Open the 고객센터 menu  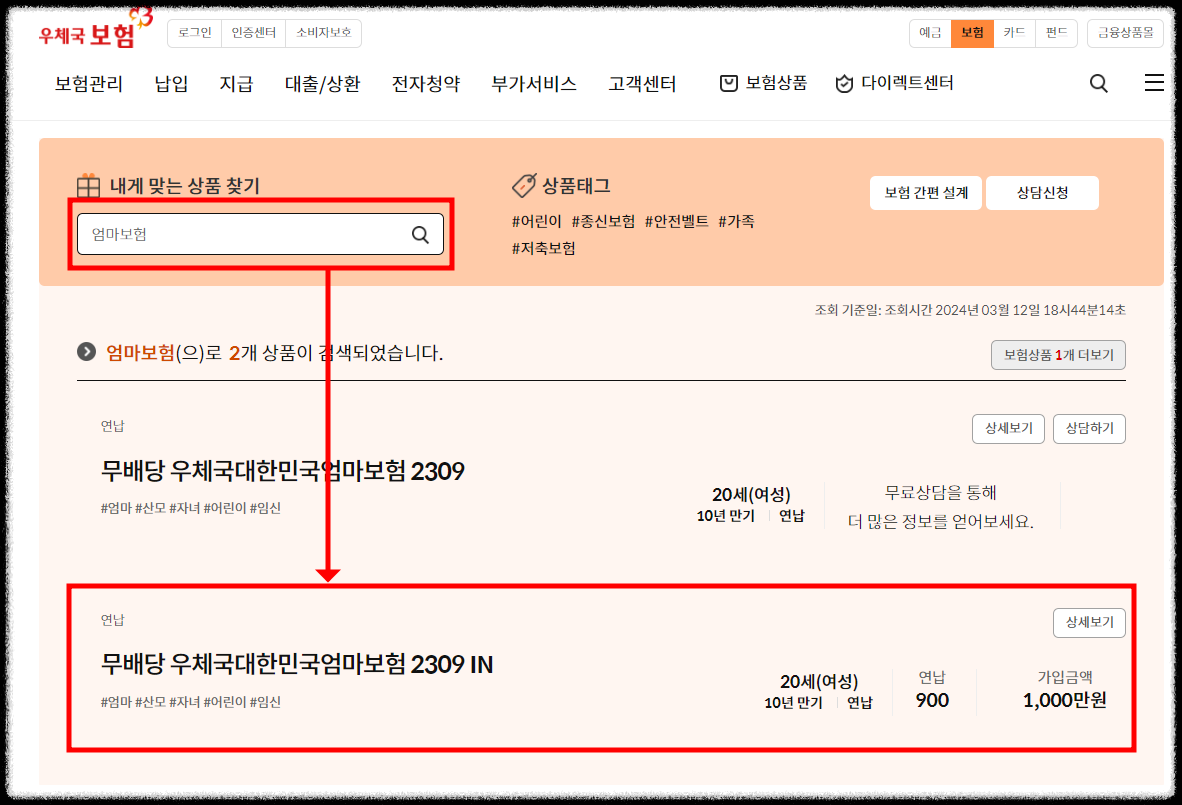pos(642,84)
